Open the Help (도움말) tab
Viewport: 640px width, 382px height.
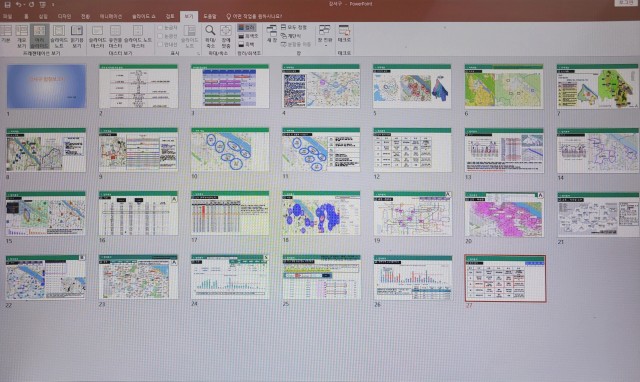point(209,16)
